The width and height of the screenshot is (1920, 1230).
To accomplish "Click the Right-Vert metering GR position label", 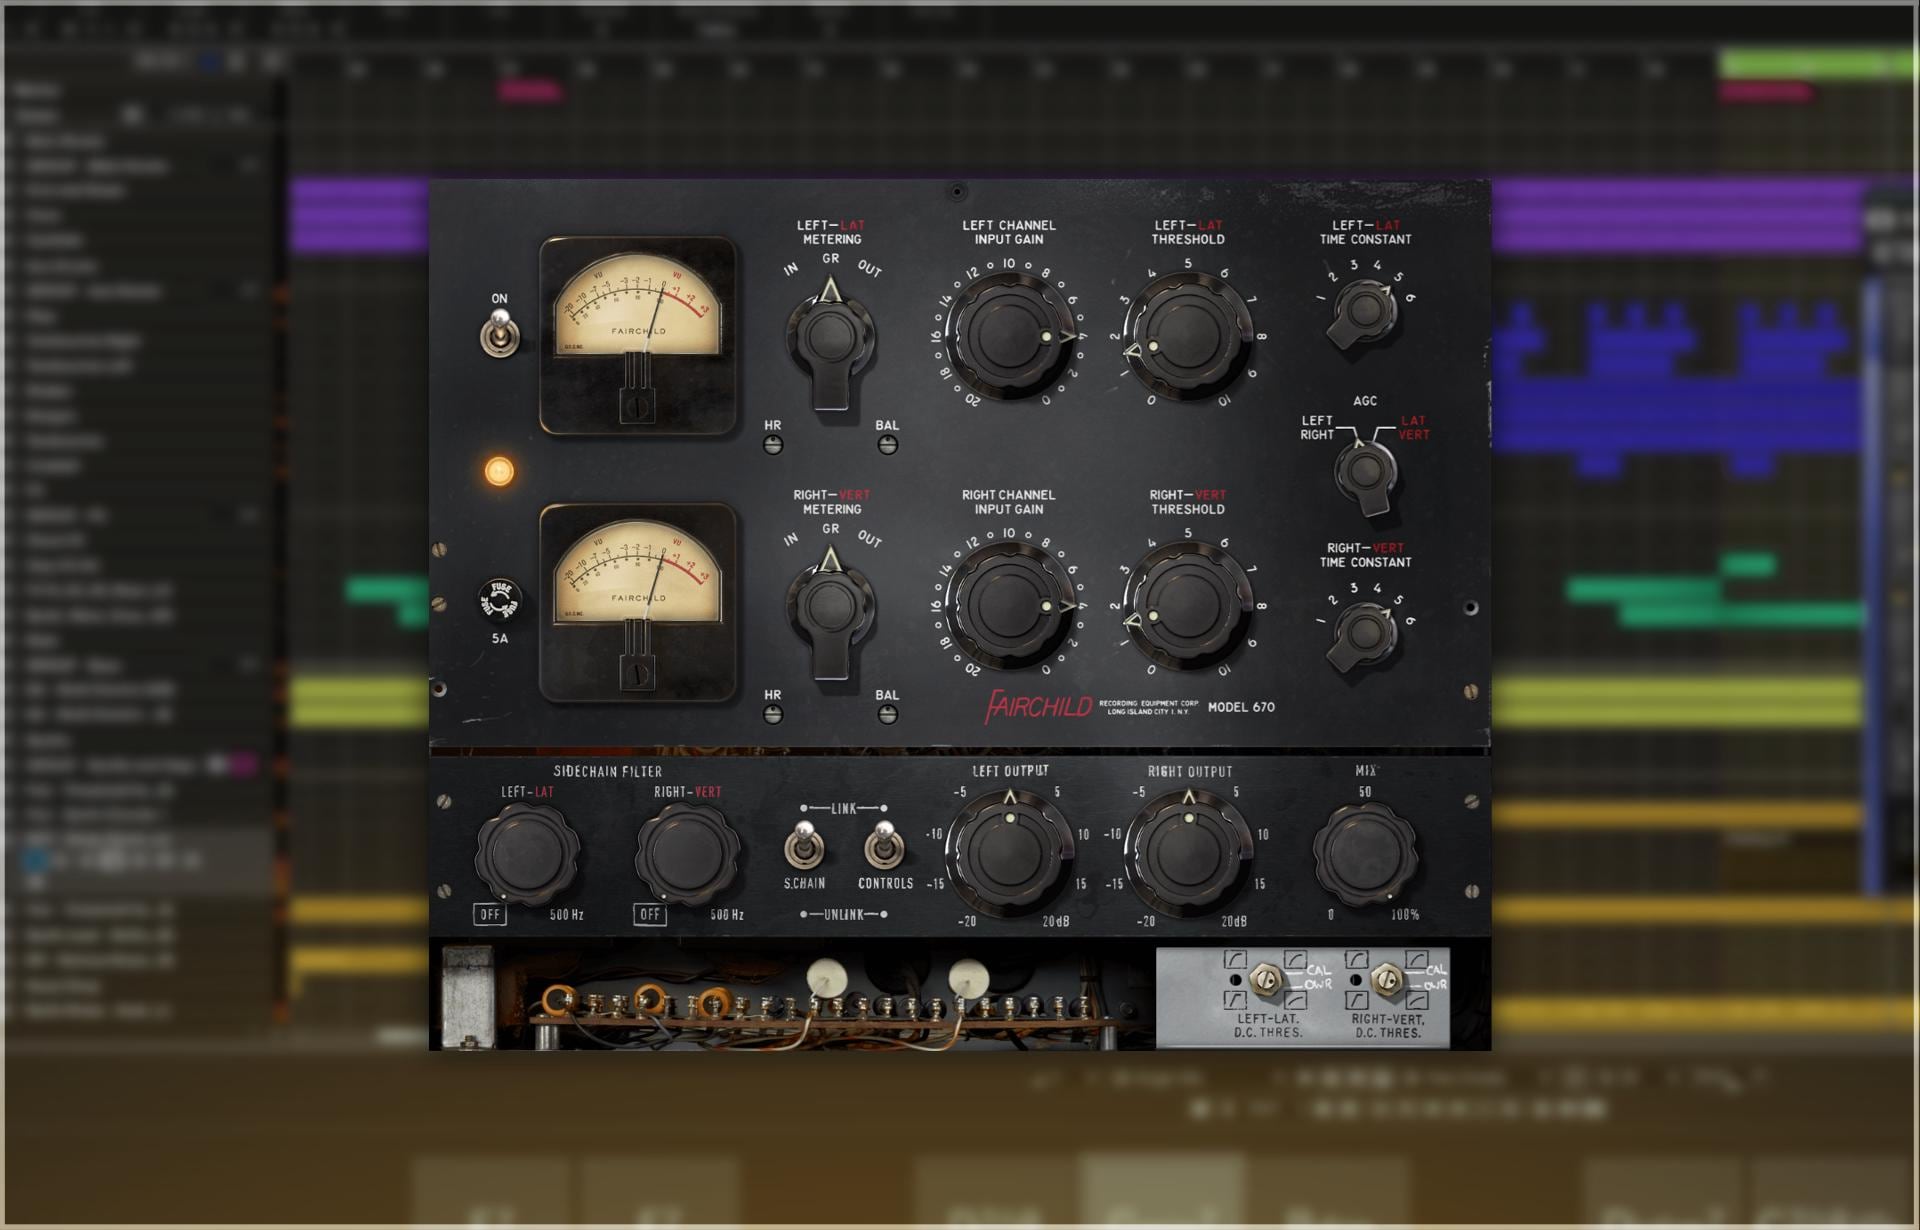I will coord(830,528).
